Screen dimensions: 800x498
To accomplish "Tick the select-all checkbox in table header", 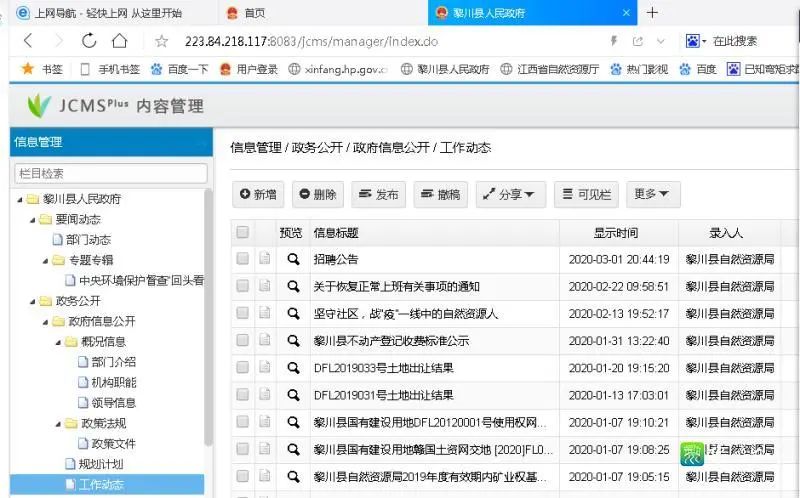I will coord(242,232).
